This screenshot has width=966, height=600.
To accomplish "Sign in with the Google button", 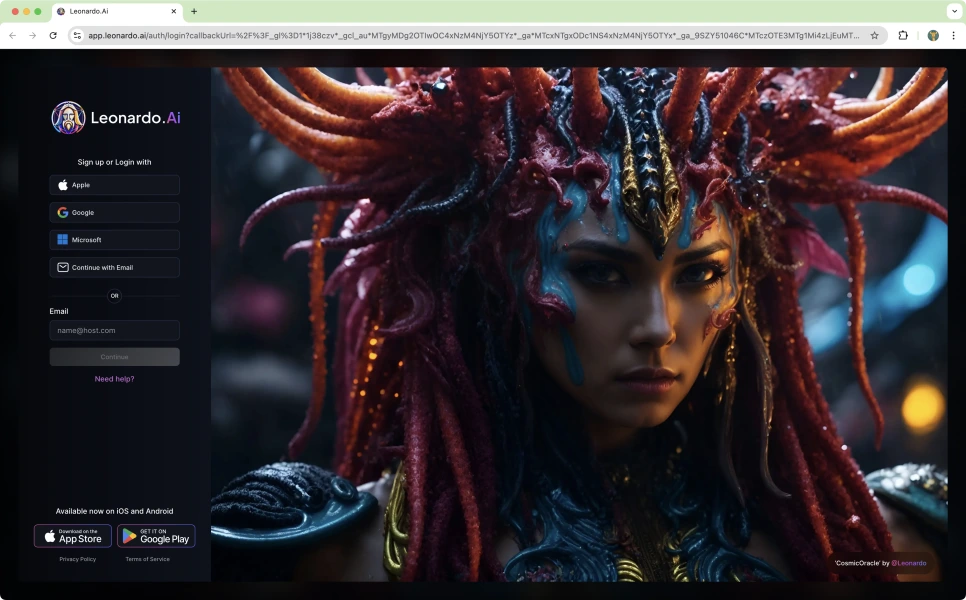I will [x=115, y=213].
